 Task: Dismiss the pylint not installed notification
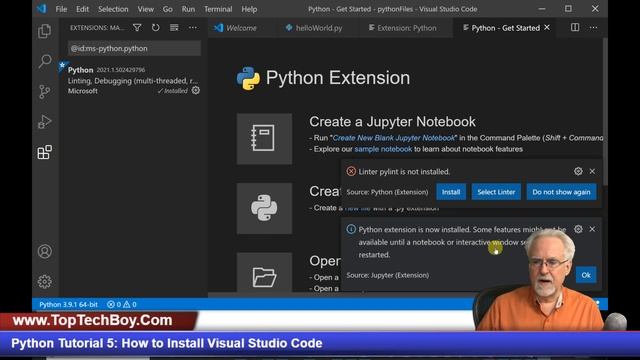[x=592, y=171]
